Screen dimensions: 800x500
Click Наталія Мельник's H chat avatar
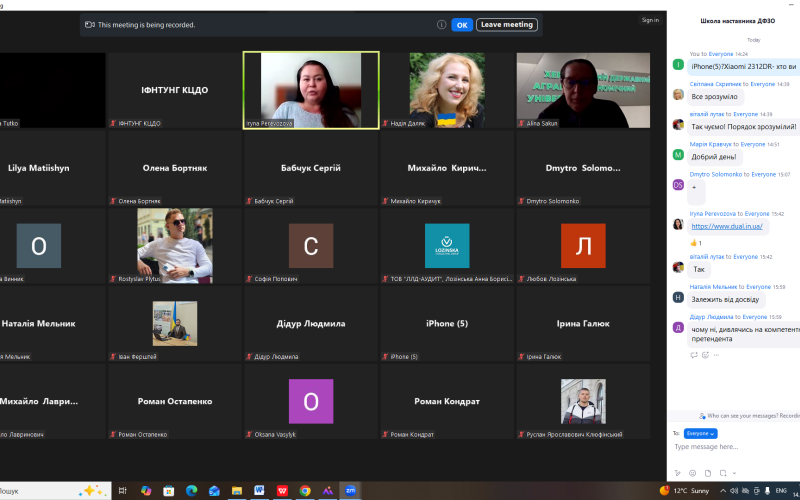click(x=678, y=297)
